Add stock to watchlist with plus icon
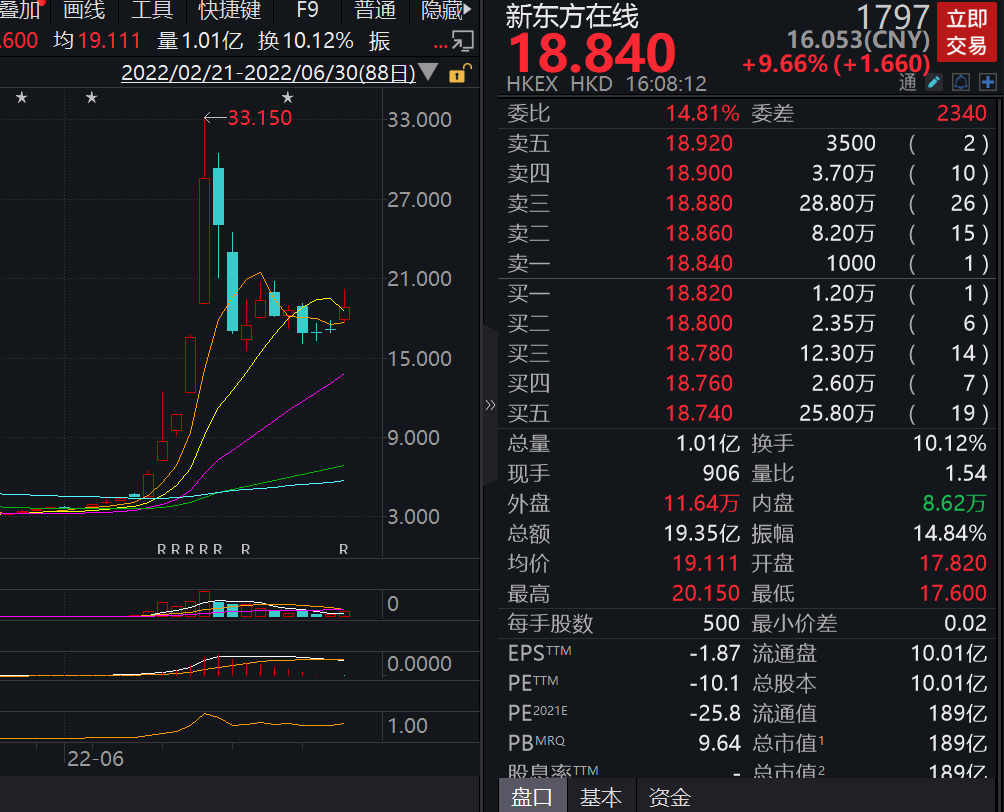 click(988, 82)
